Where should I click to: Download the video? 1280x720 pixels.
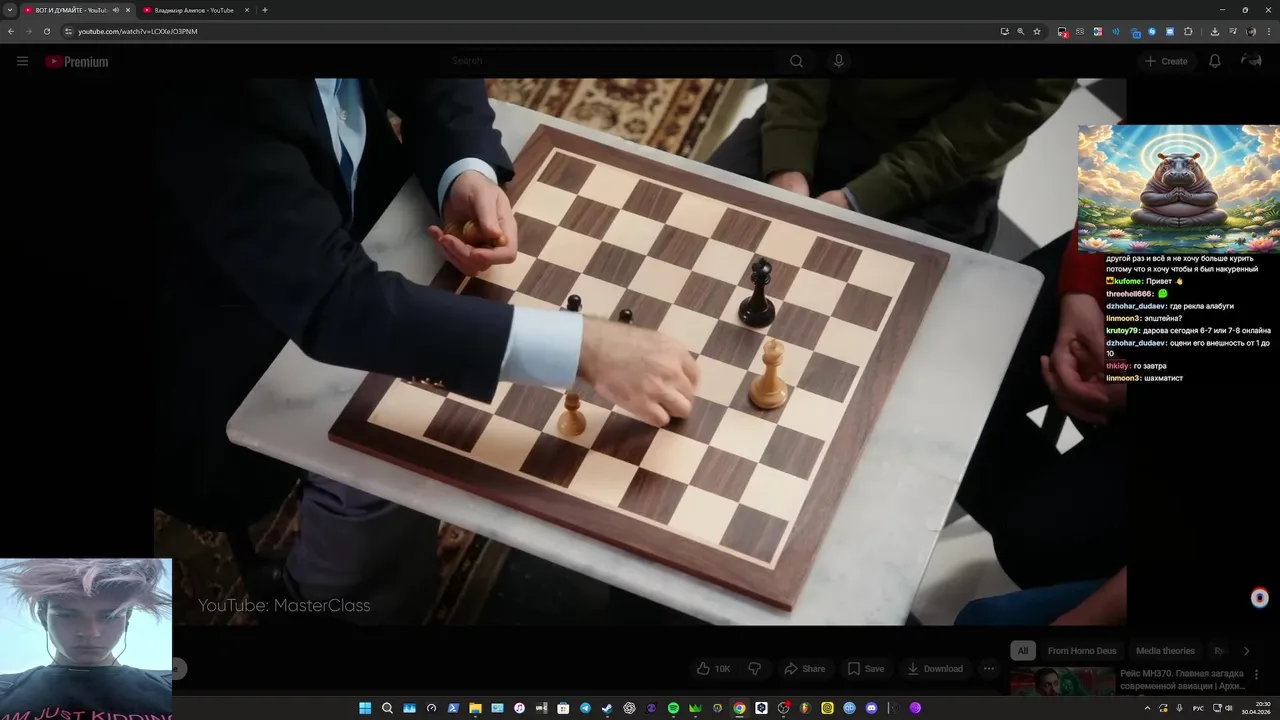[x=934, y=668]
